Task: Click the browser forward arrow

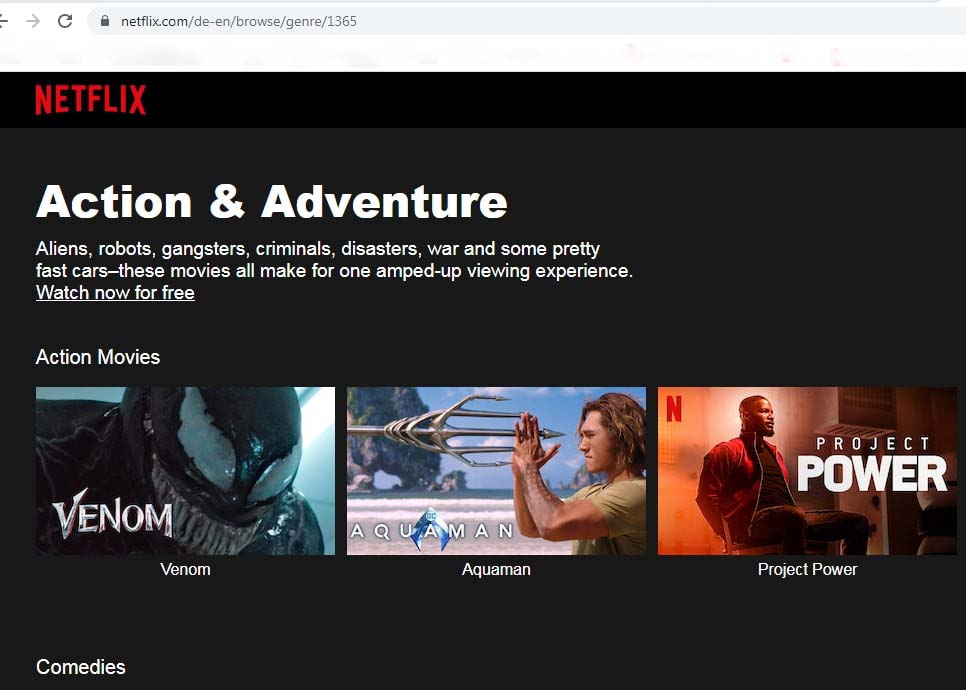Action: [x=33, y=21]
